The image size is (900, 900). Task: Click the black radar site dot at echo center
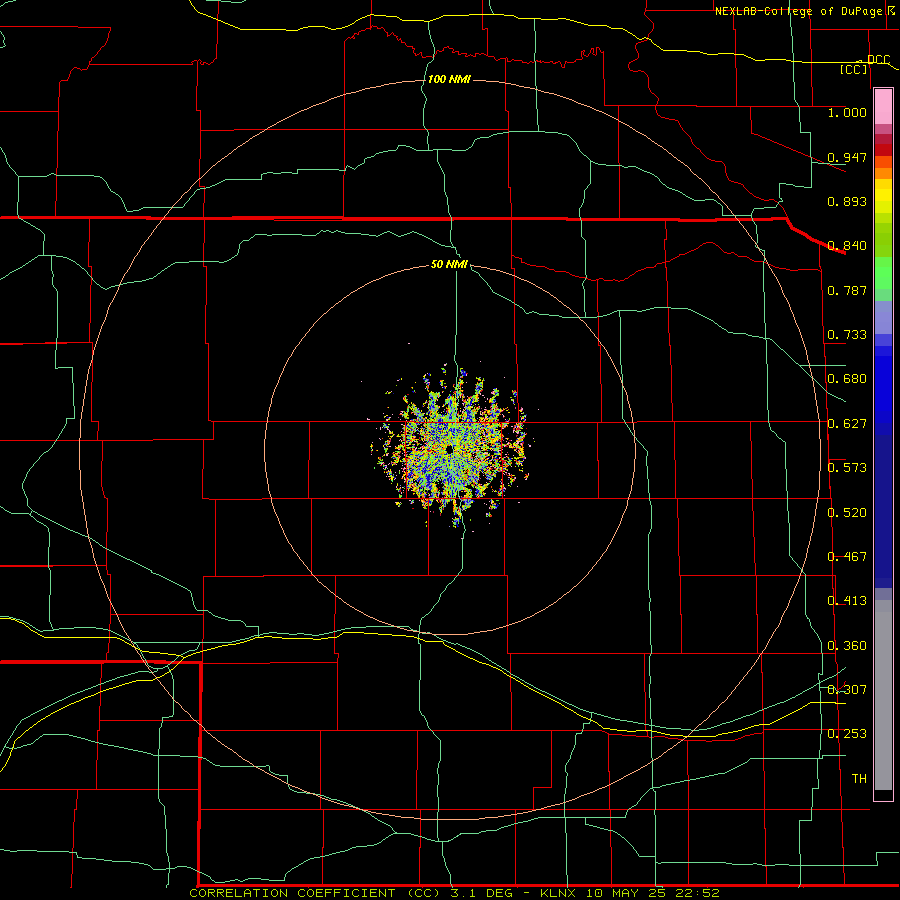[x=449, y=449]
